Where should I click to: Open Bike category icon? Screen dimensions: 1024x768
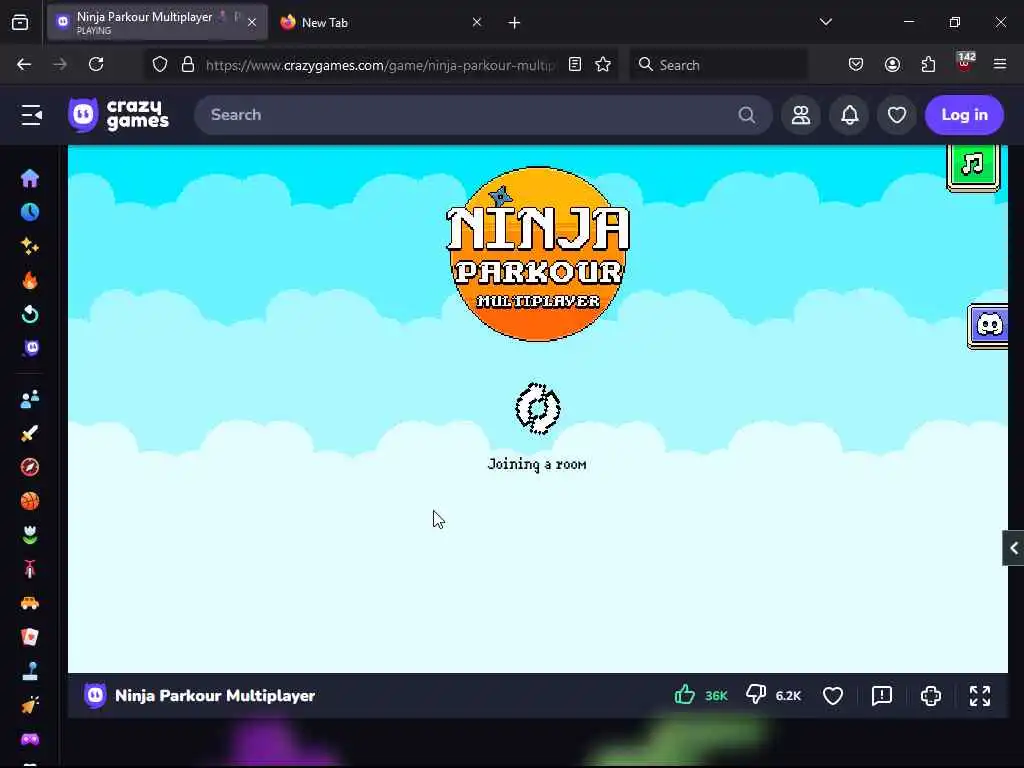coord(30,569)
